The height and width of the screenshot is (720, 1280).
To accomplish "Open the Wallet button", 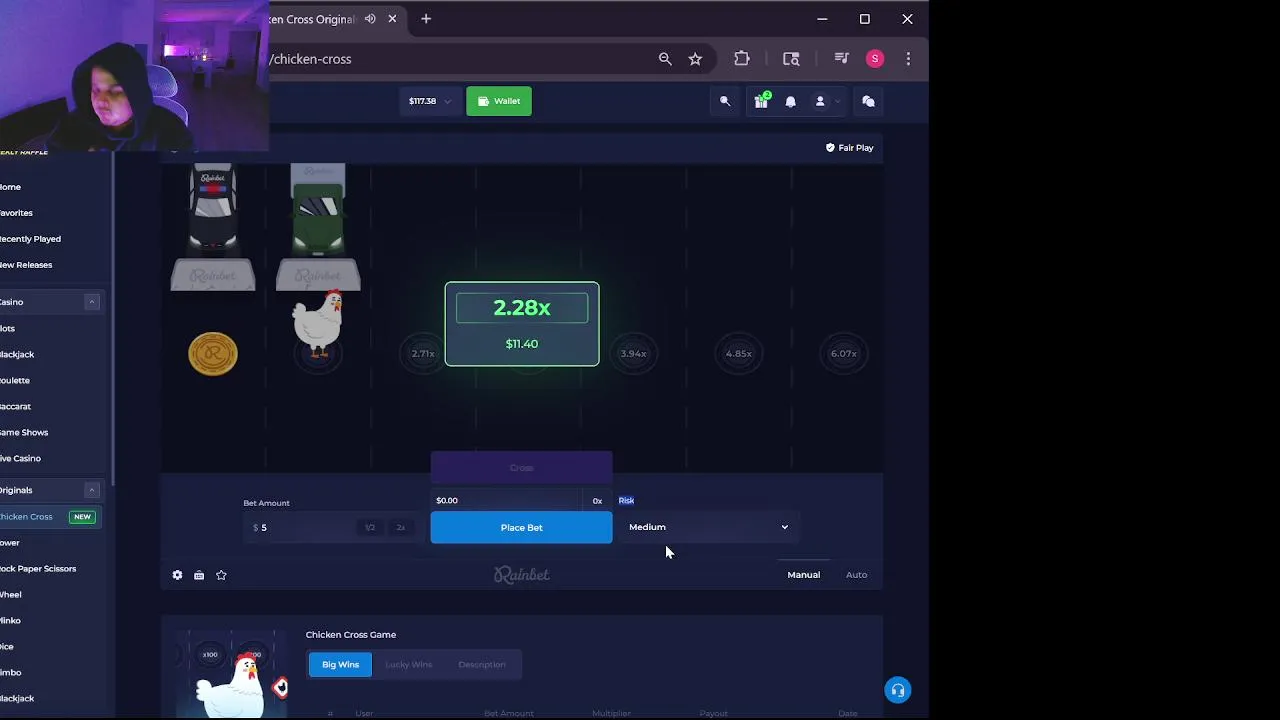I will (x=499, y=101).
